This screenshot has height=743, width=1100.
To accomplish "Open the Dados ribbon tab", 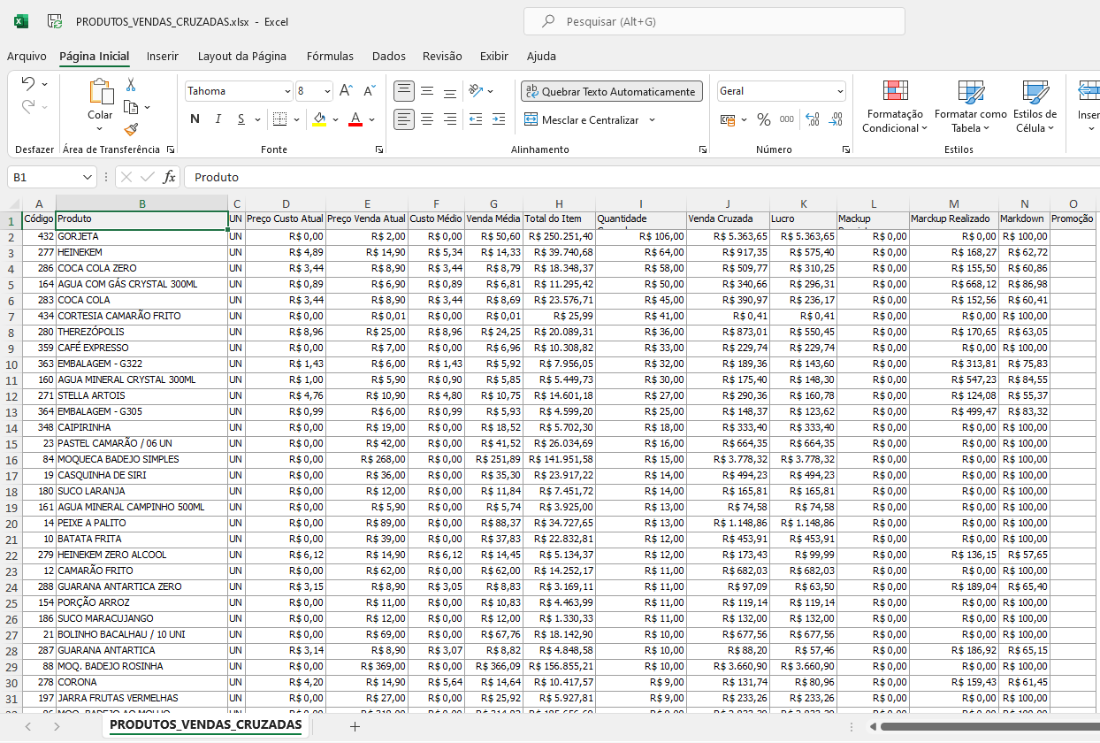I will click(388, 56).
